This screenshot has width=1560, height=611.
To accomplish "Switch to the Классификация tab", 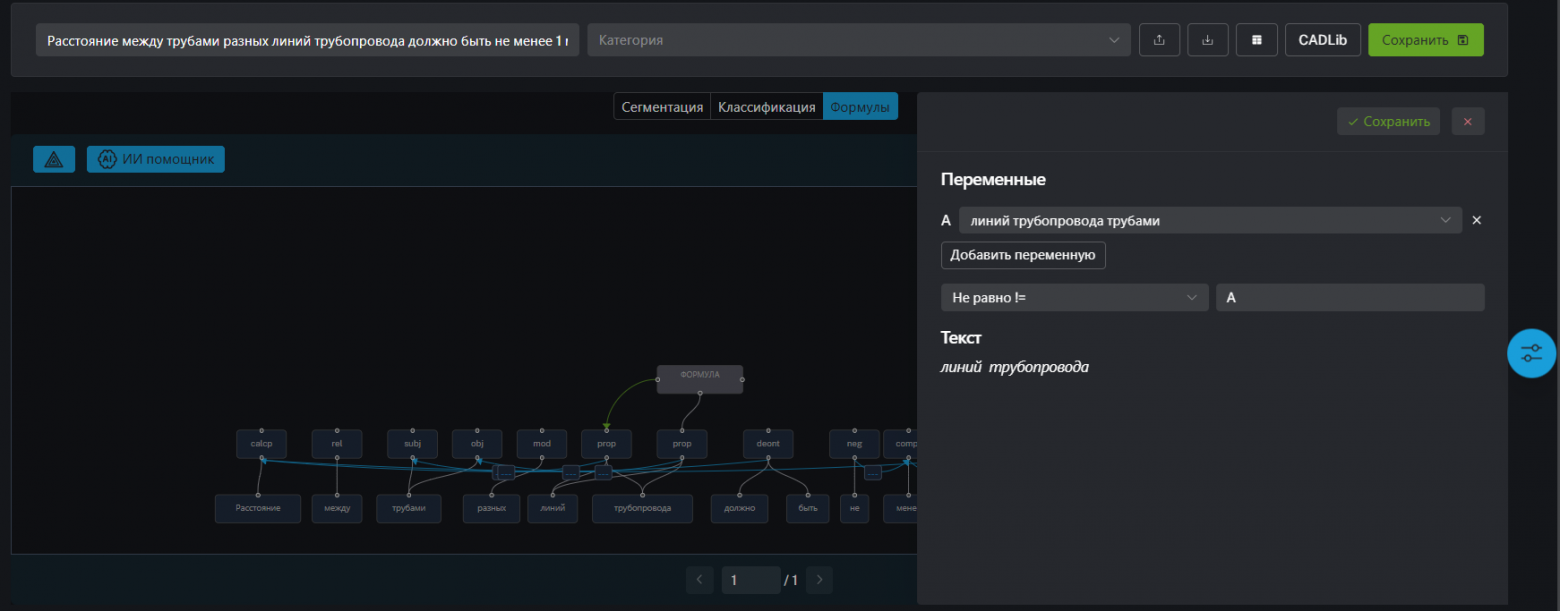I will pos(767,107).
